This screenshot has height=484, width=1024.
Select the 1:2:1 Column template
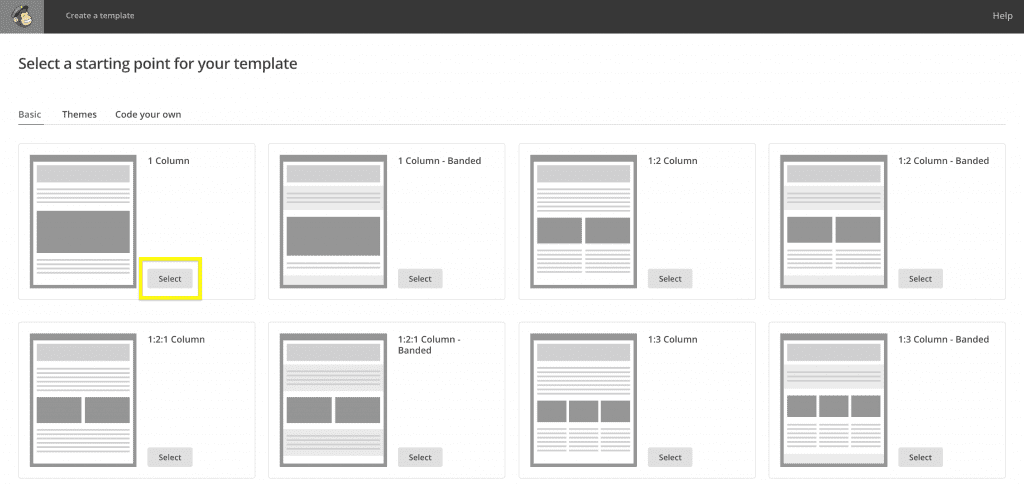point(170,457)
